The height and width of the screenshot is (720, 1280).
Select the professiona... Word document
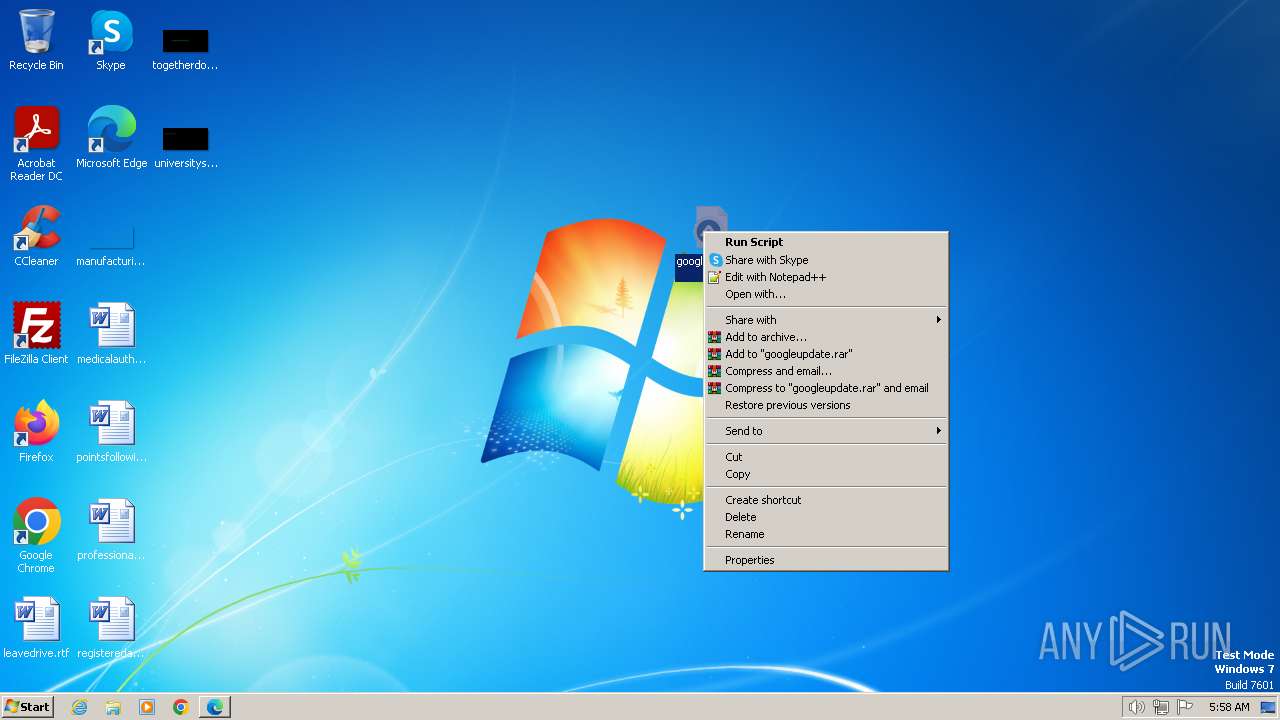pyautogui.click(x=111, y=529)
